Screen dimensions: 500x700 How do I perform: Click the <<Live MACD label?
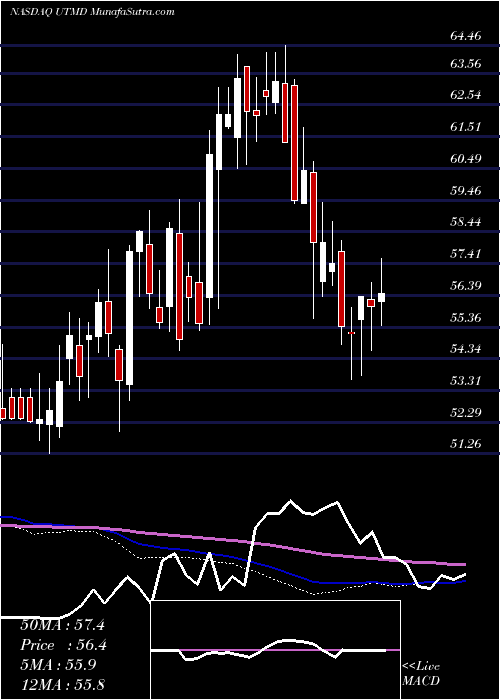(x=421, y=674)
